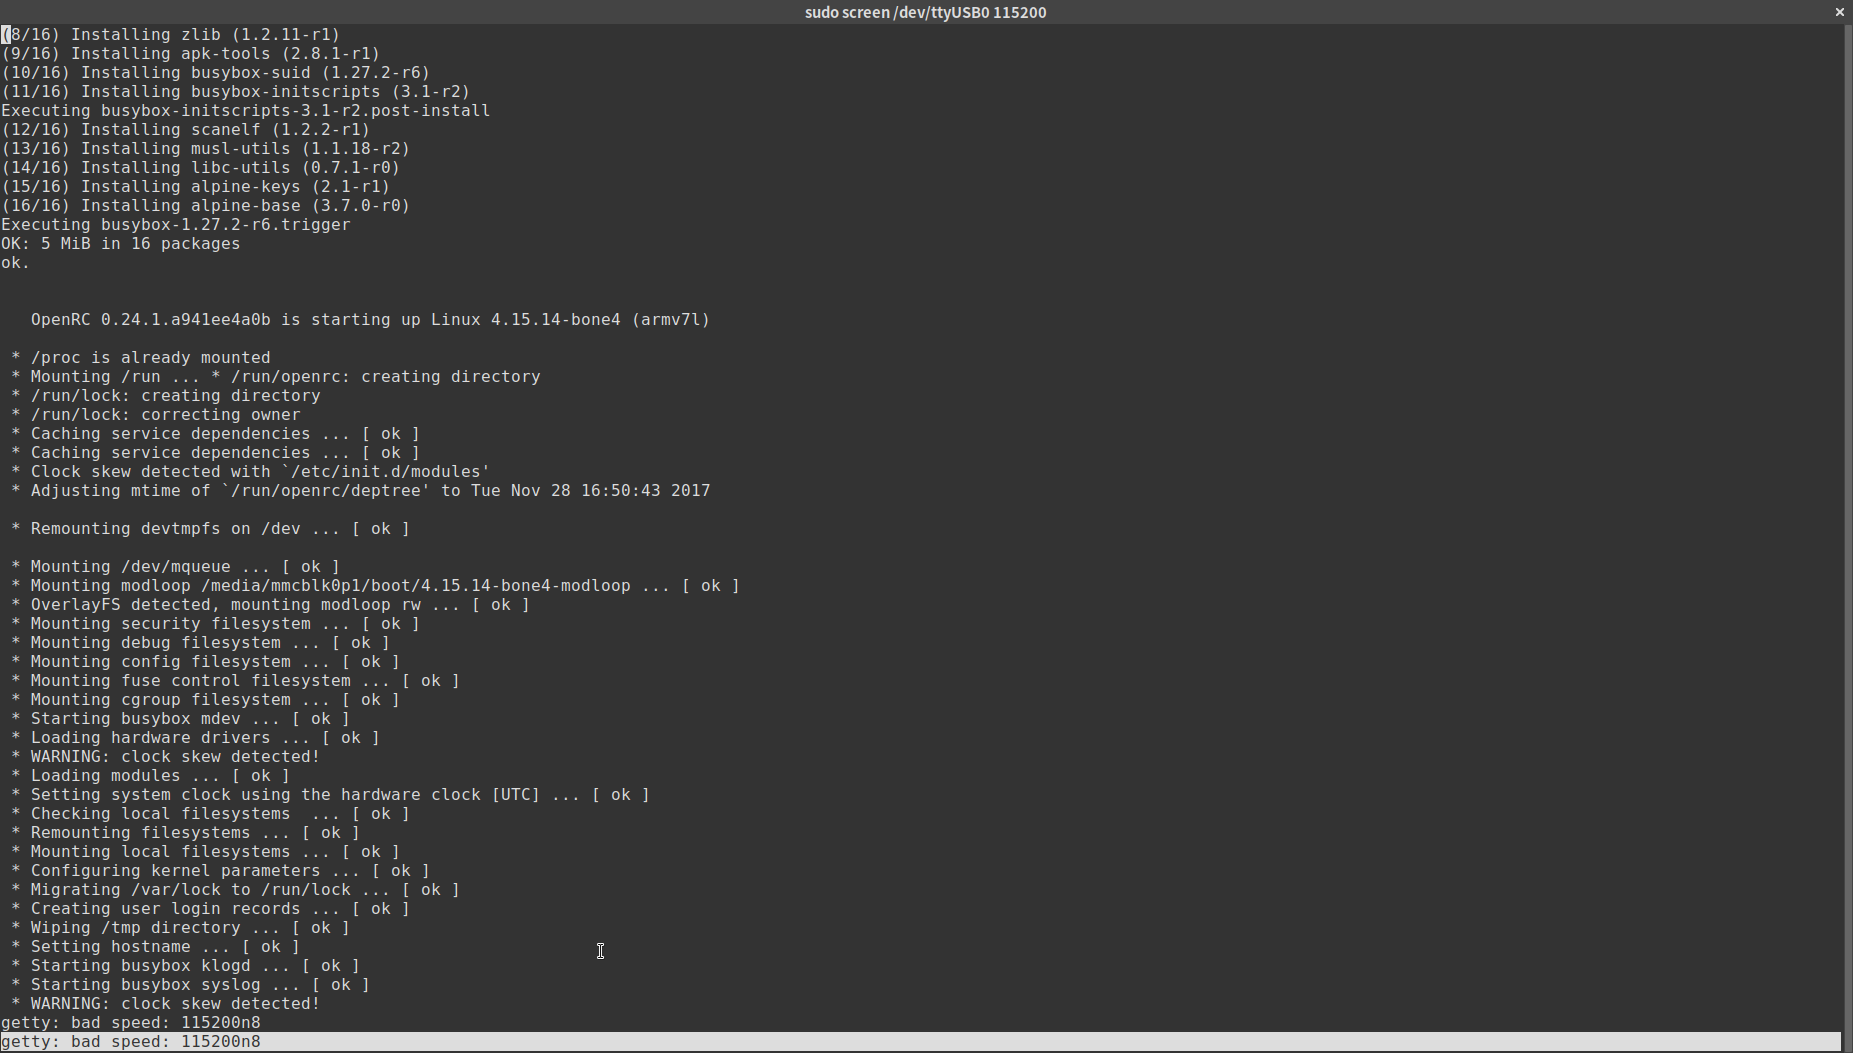Click the vertical scrollbar of the terminal
The image size is (1853, 1053).
pyautogui.click(x=1846, y=537)
